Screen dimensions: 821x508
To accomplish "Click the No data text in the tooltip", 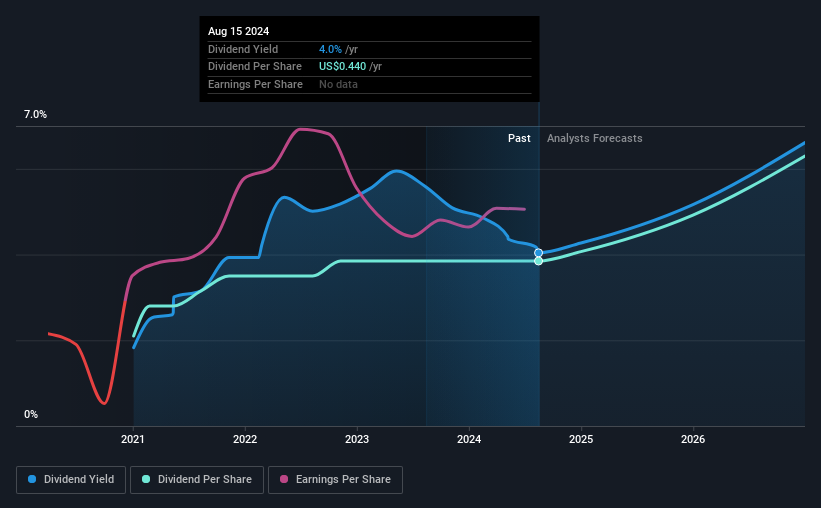I will pos(338,84).
